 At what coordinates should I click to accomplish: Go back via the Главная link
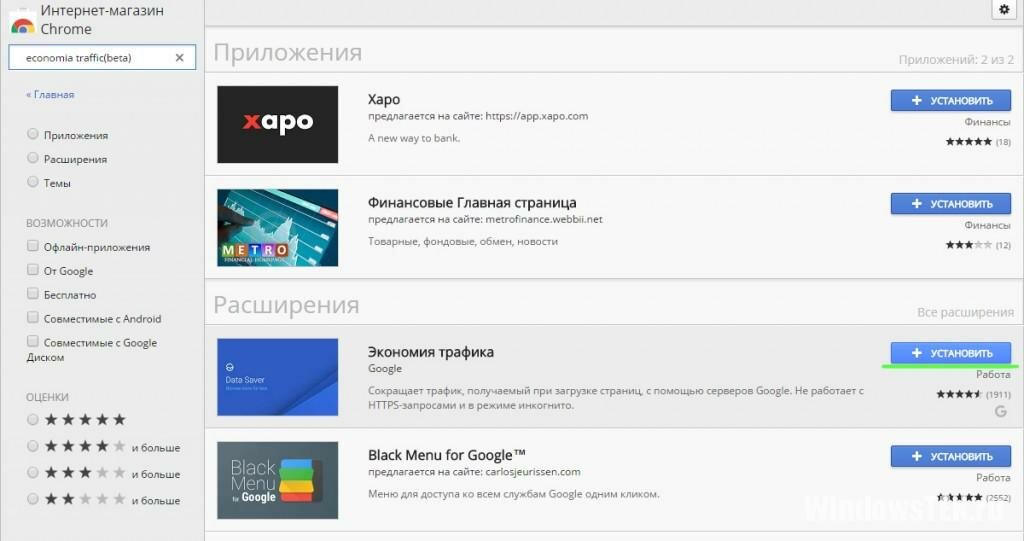[50, 95]
